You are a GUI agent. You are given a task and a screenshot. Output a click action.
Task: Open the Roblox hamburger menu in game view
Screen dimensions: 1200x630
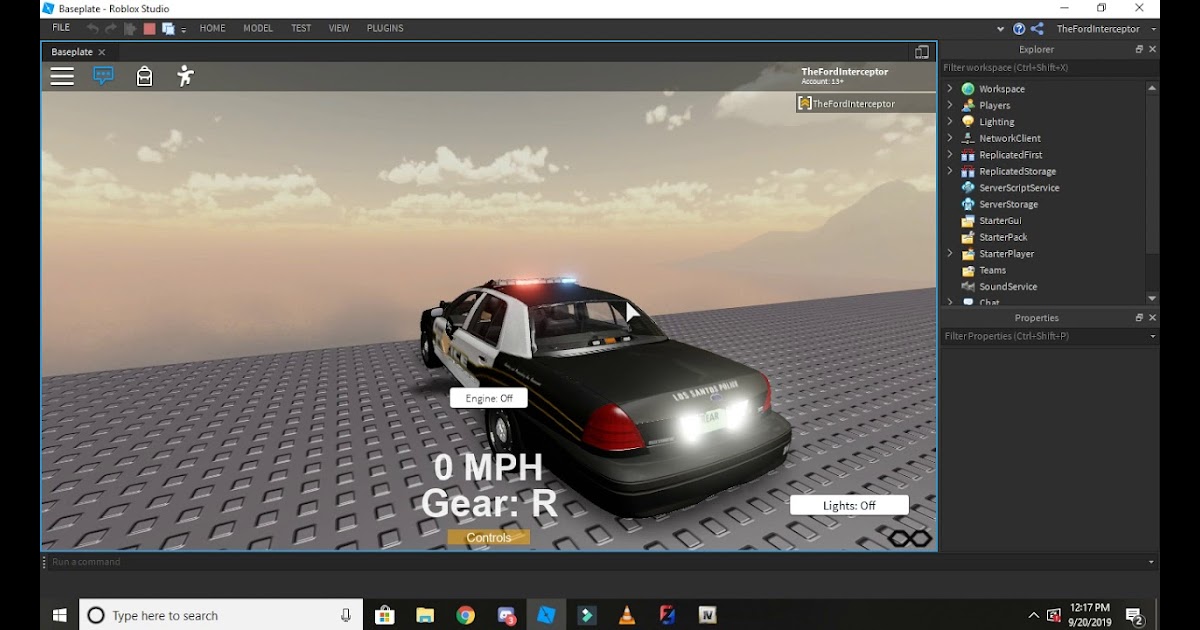pos(62,77)
